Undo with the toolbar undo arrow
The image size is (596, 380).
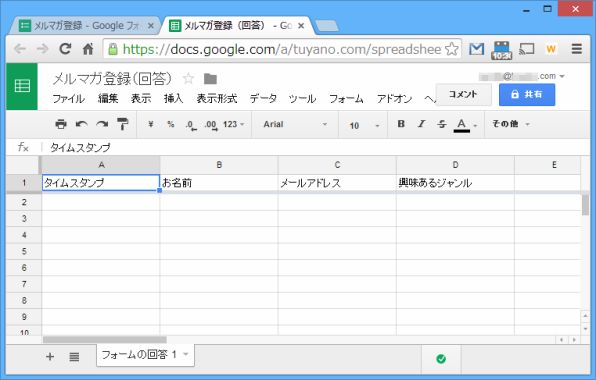tap(81, 124)
